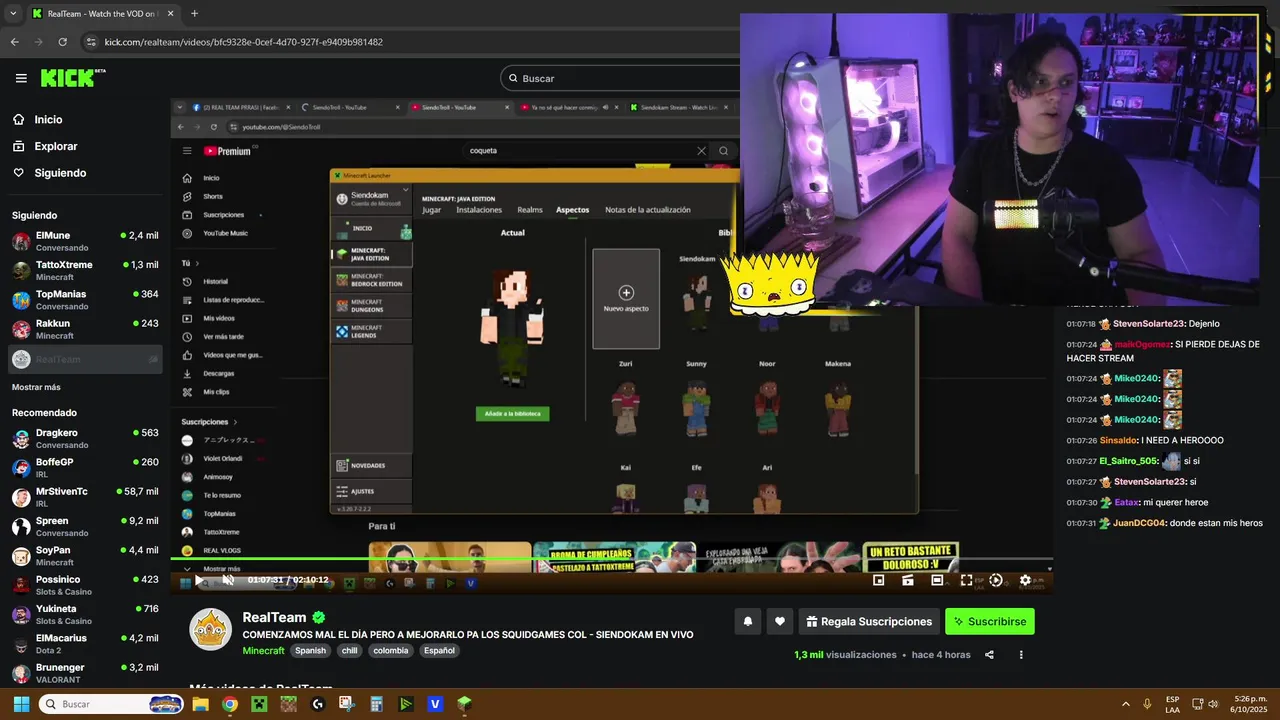Image resolution: width=1280 pixels, height=720 pixels.
Task: Seek on the green video progress bar
Action: click(x=611, y=559)
